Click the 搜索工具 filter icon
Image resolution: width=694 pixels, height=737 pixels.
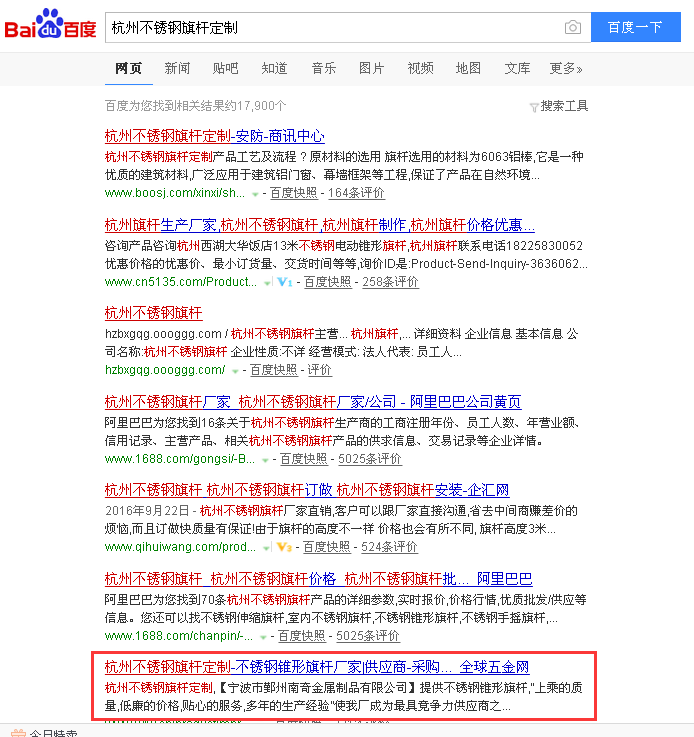tap(534, 107)
